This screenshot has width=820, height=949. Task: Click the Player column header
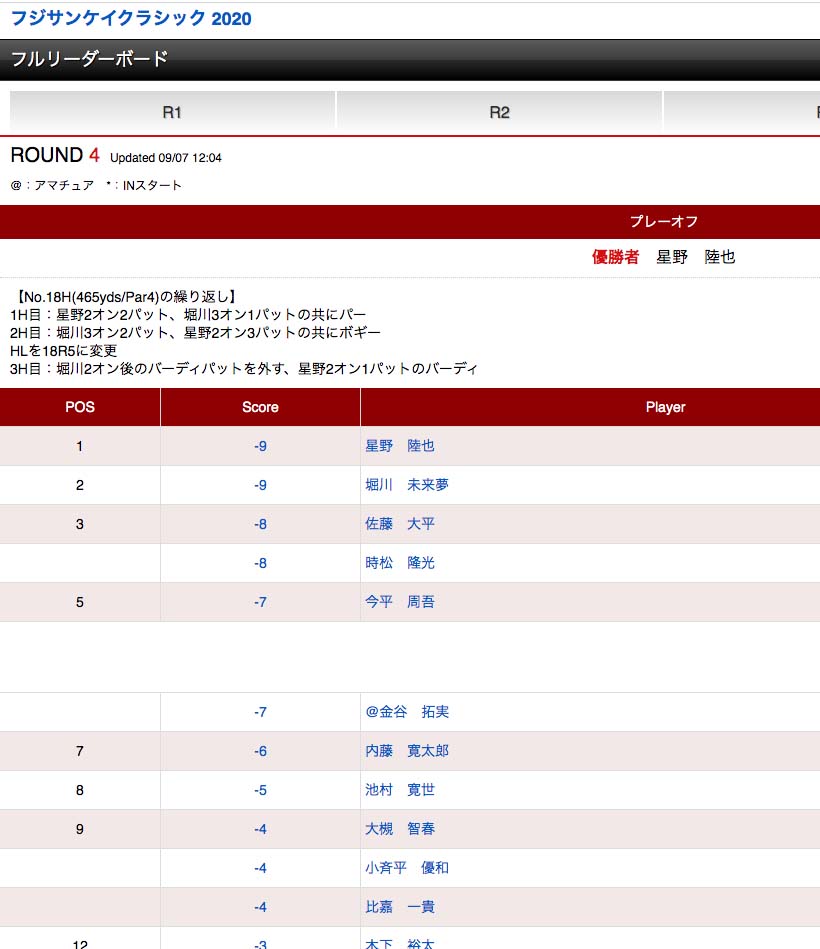tap(665, 407)
